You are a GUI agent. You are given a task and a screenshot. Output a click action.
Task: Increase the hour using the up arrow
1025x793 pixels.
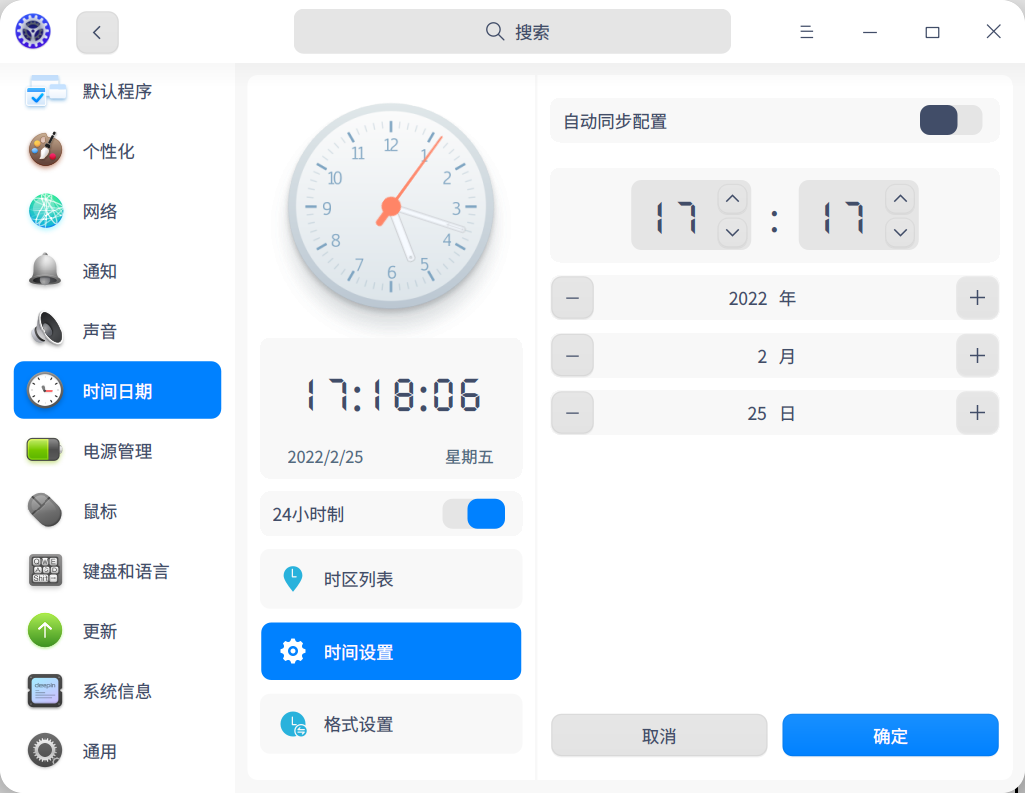pyautogui.click(x=731, y=199)
